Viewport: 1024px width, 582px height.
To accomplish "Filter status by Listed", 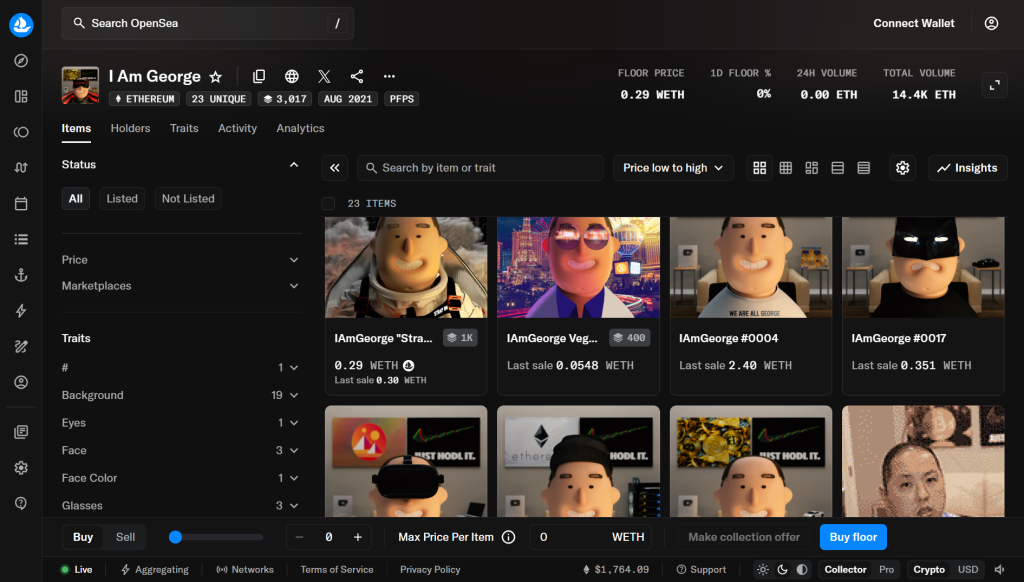I will [x=122, y=199].
